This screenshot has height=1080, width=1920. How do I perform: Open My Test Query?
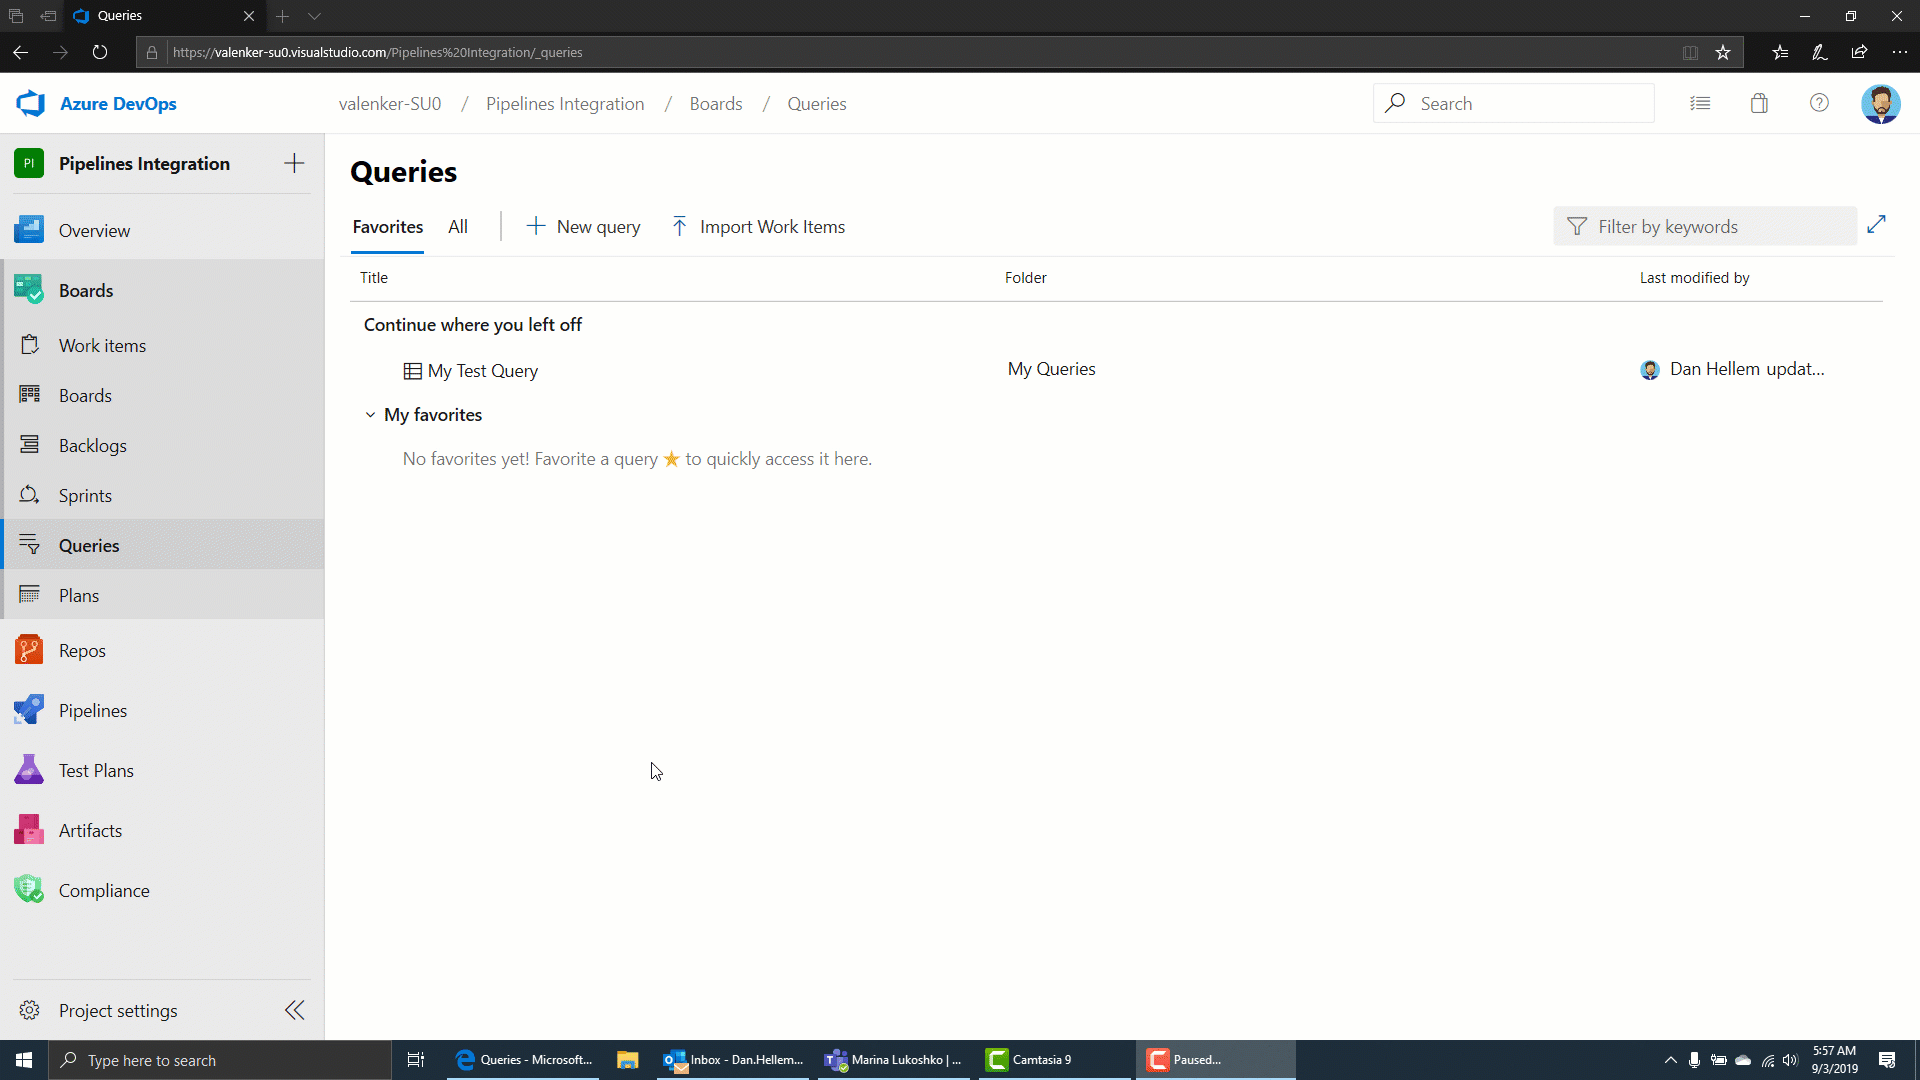coord(481,369)
